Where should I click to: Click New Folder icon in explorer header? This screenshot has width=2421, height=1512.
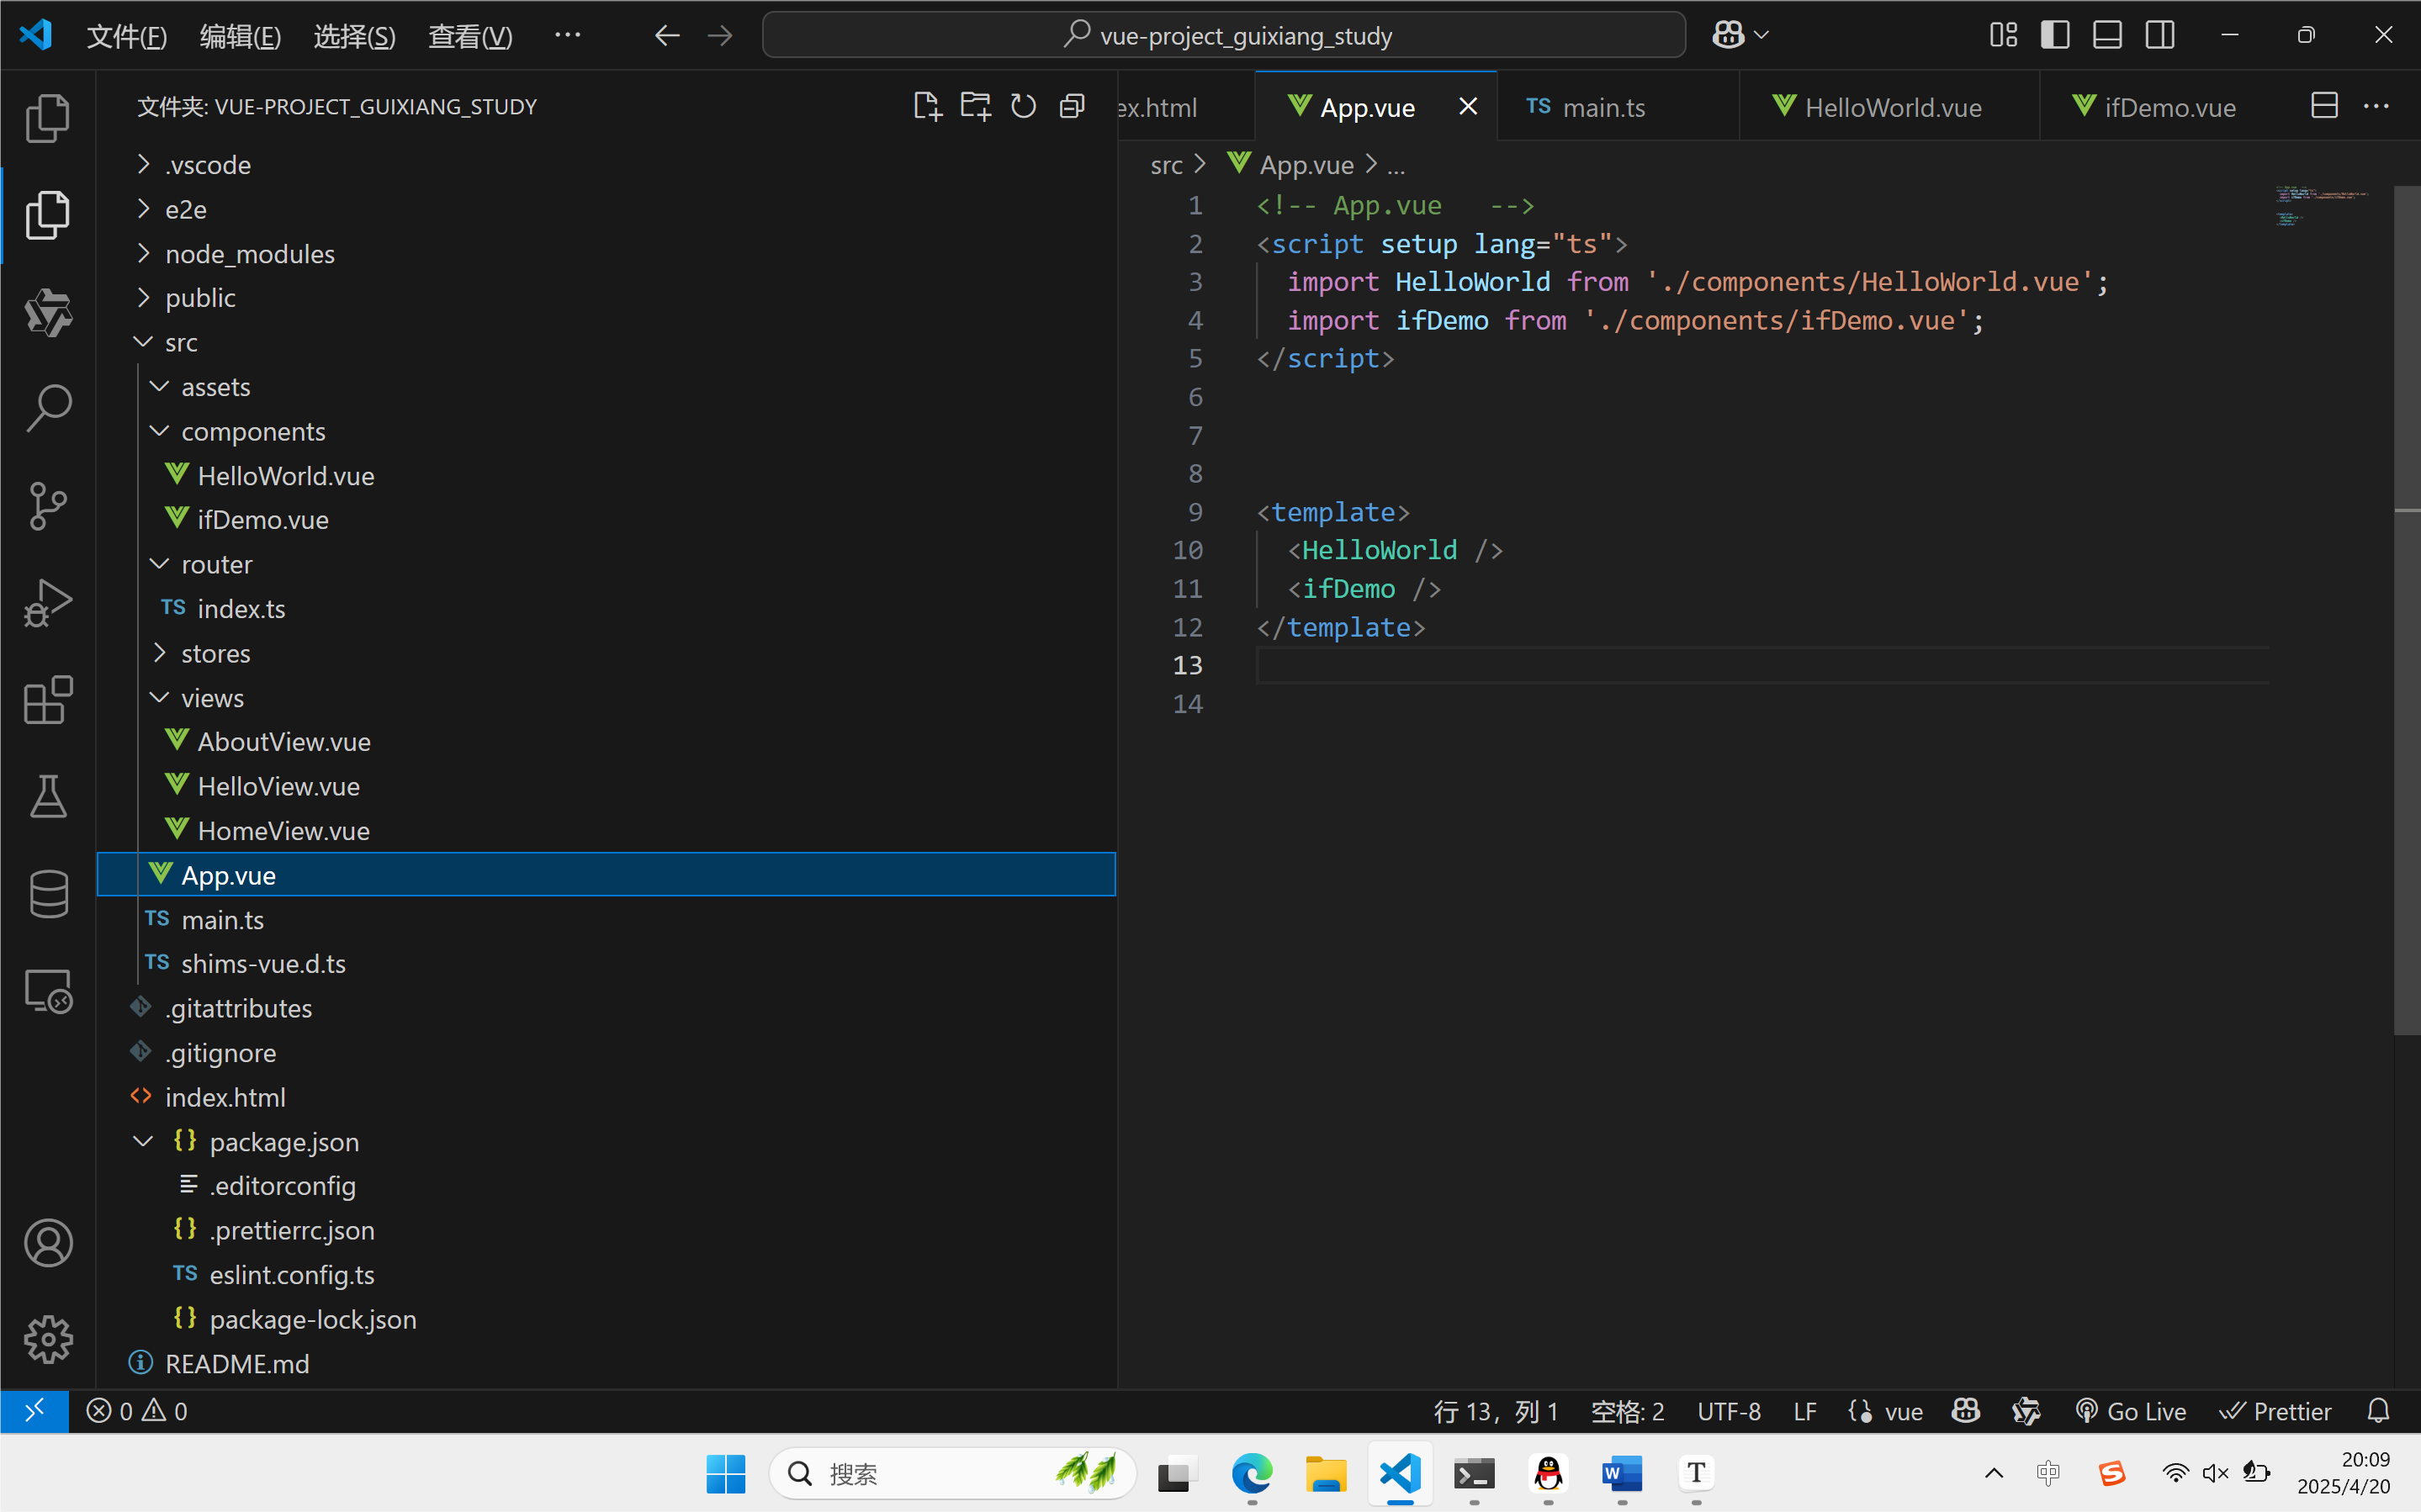[x=975, y=106]
